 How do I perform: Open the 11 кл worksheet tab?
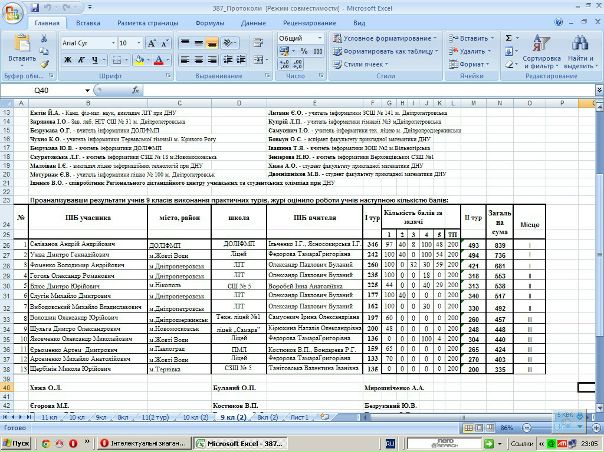(x=49, y=415)
